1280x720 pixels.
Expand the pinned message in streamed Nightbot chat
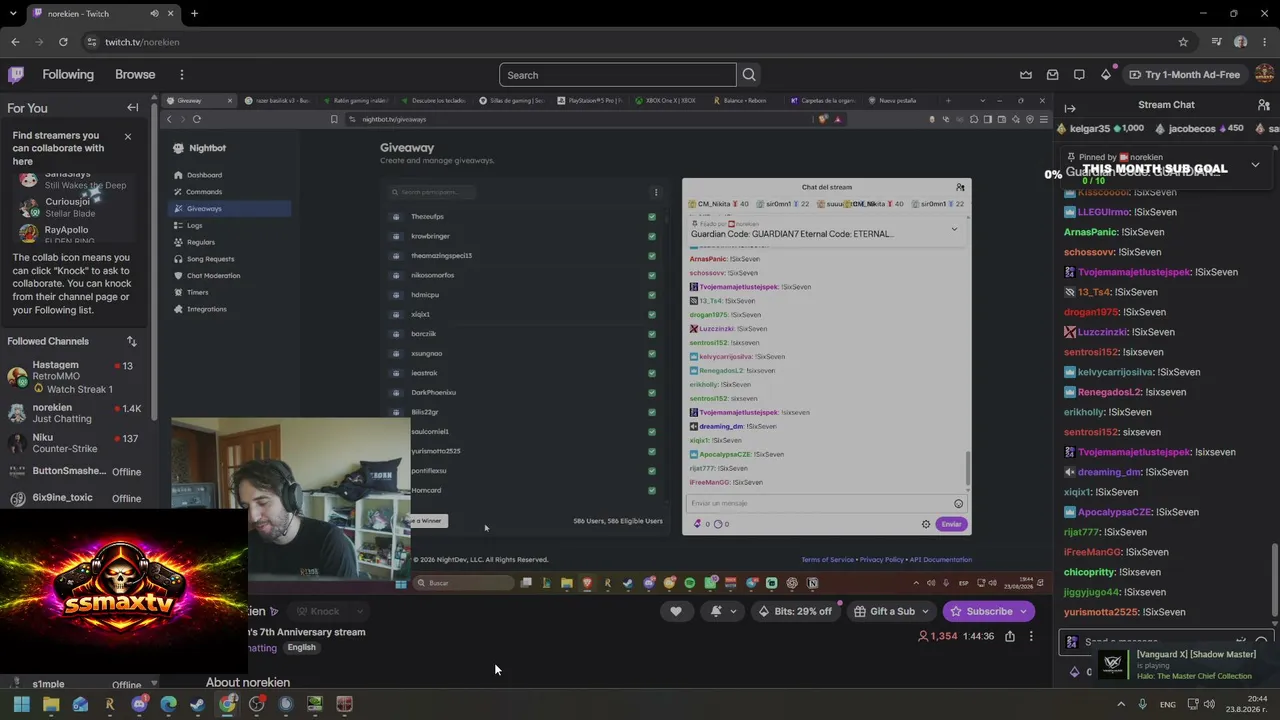(x=954, y=229)
